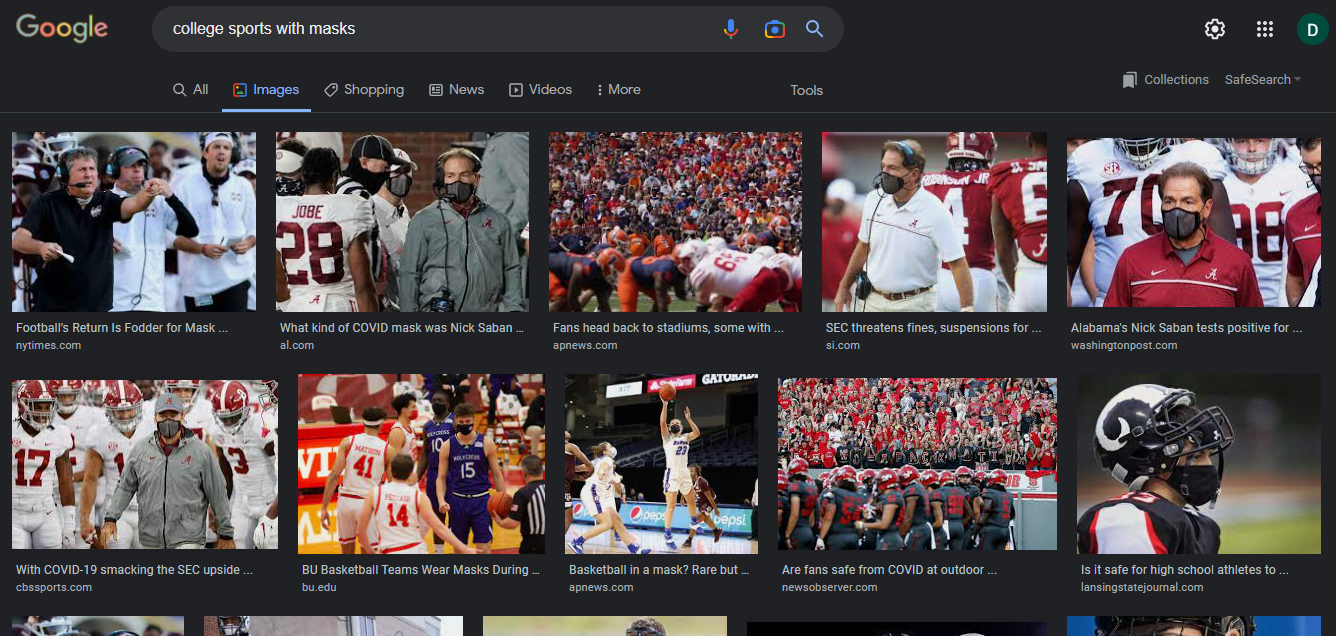Screen dimensions: 1336x636
Task: Open the BU Basketball Teams masks image
Action: point(421,464)
